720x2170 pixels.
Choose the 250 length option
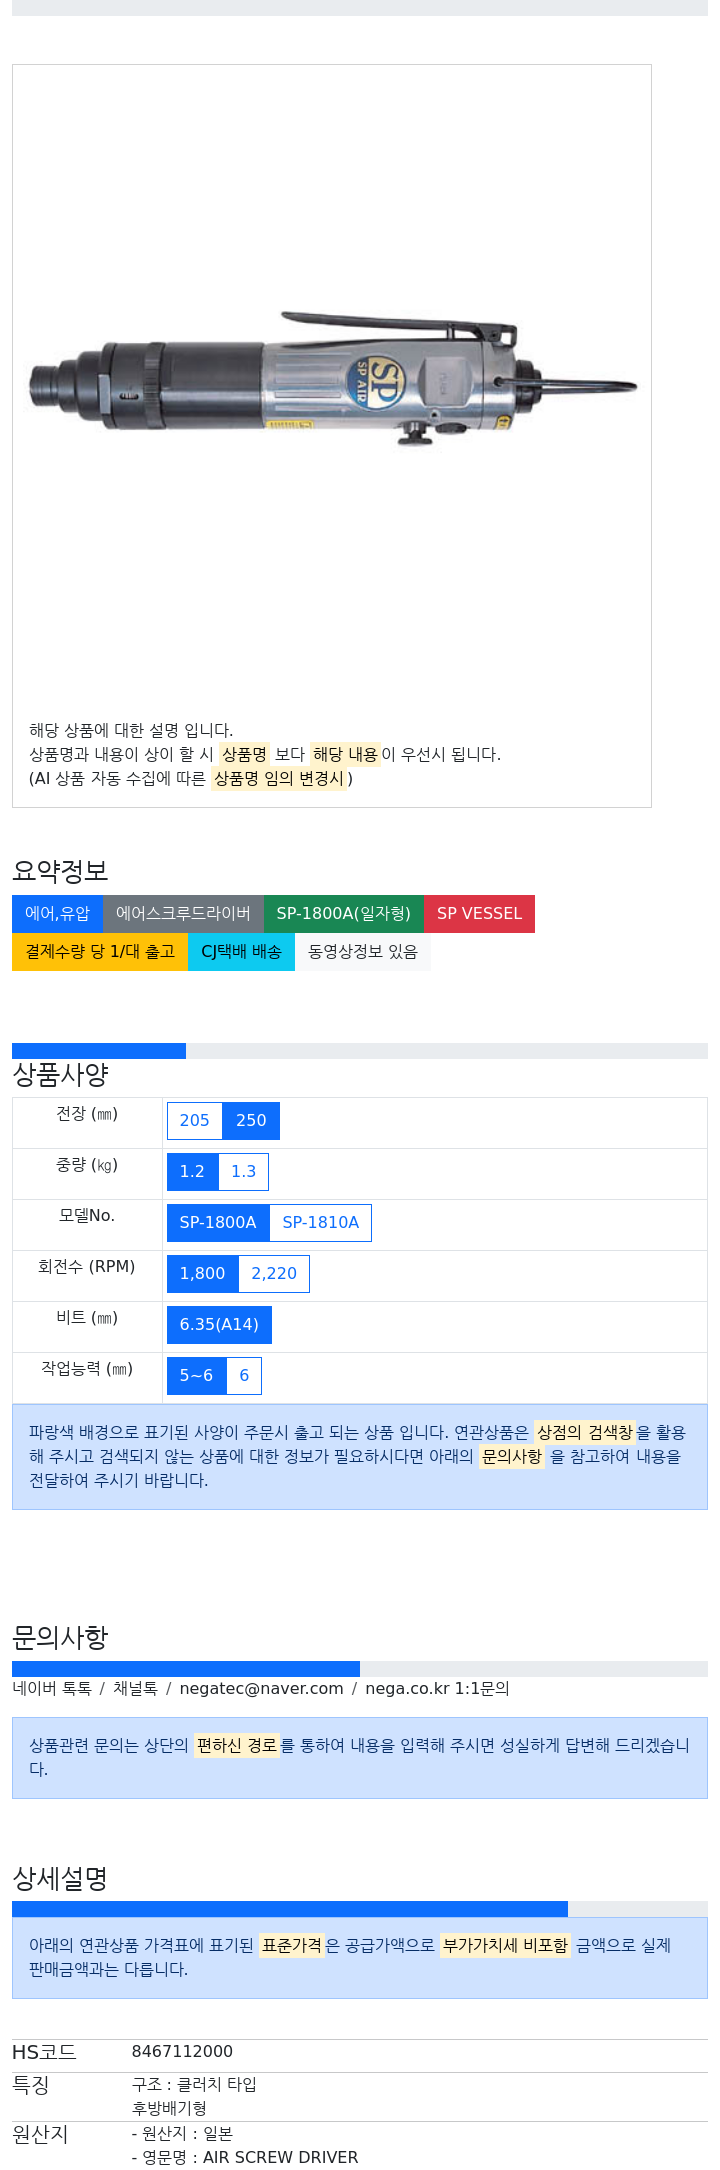pos(251,1120)
